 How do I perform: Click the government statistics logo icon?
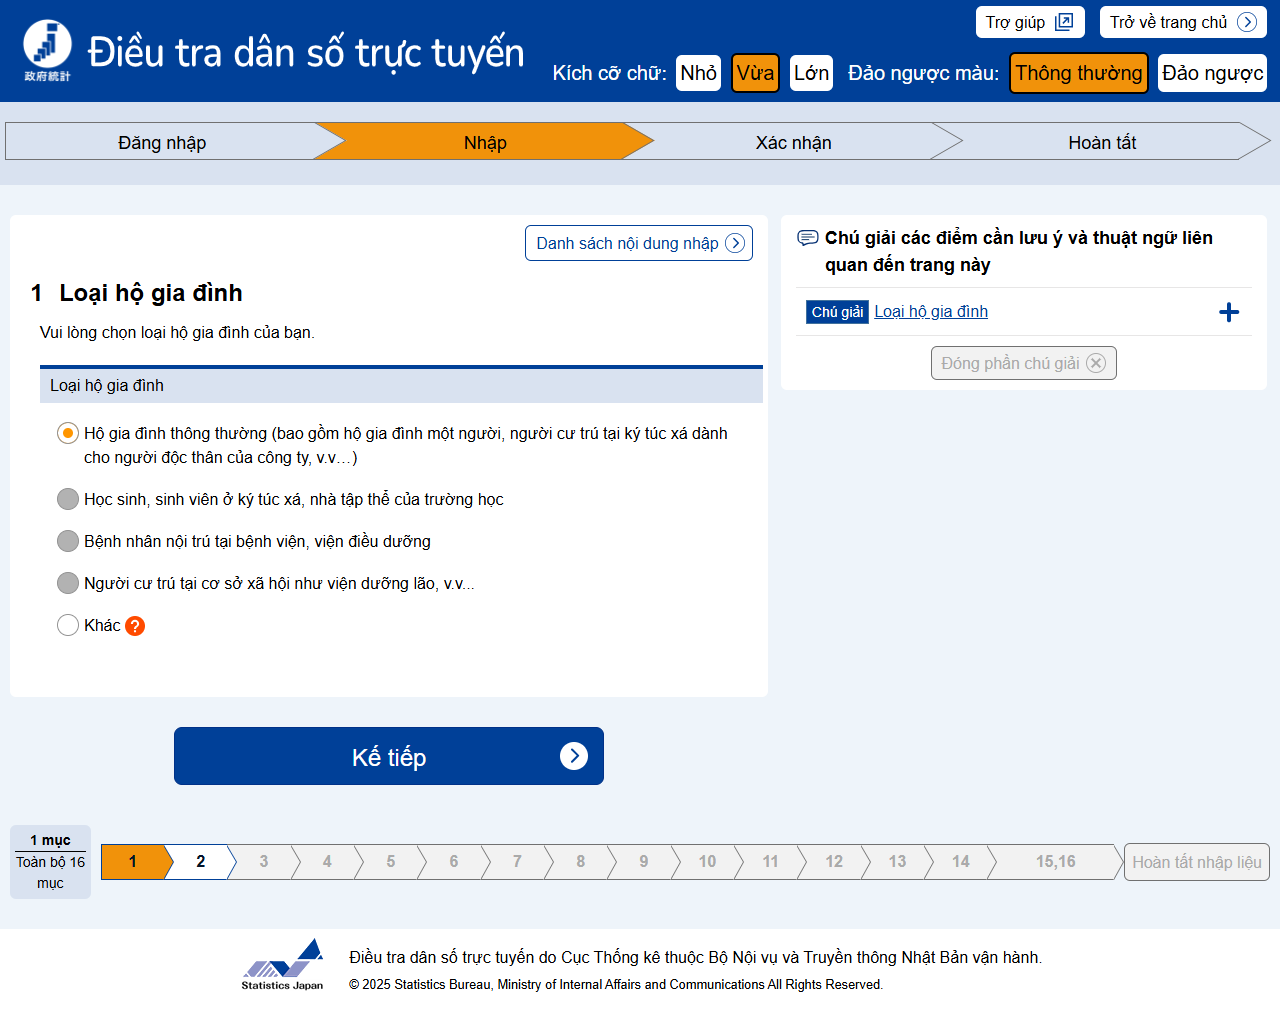tap(47, 50)
